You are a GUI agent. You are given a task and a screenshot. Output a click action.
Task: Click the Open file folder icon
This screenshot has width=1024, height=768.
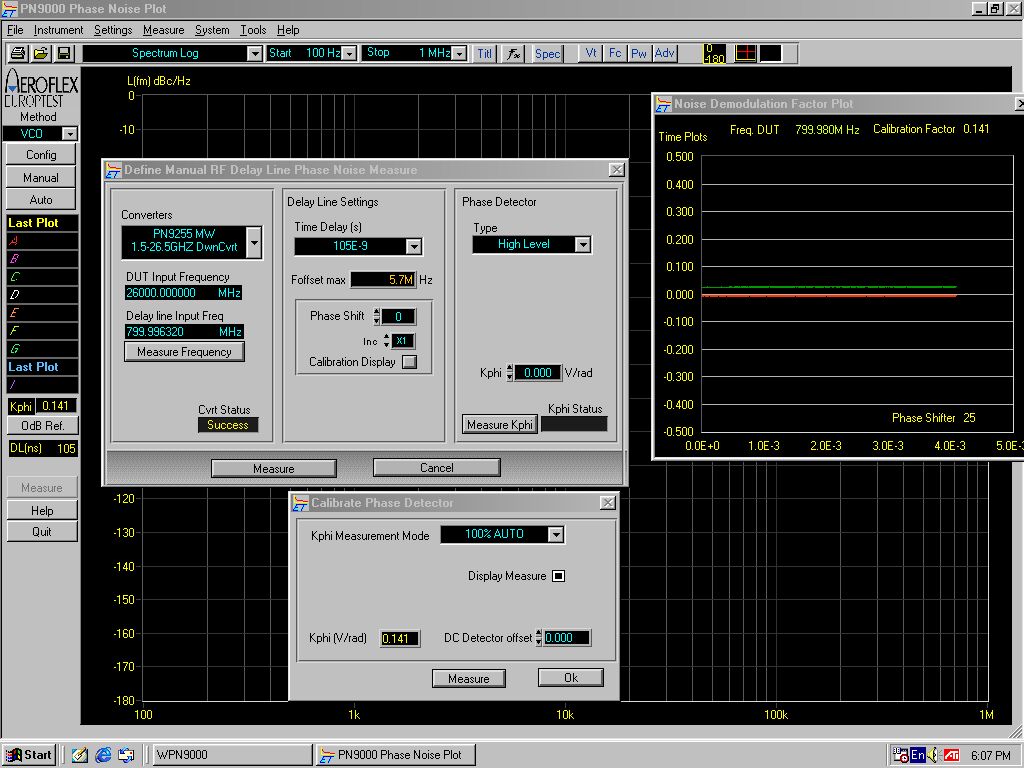[x=41, y=54]
